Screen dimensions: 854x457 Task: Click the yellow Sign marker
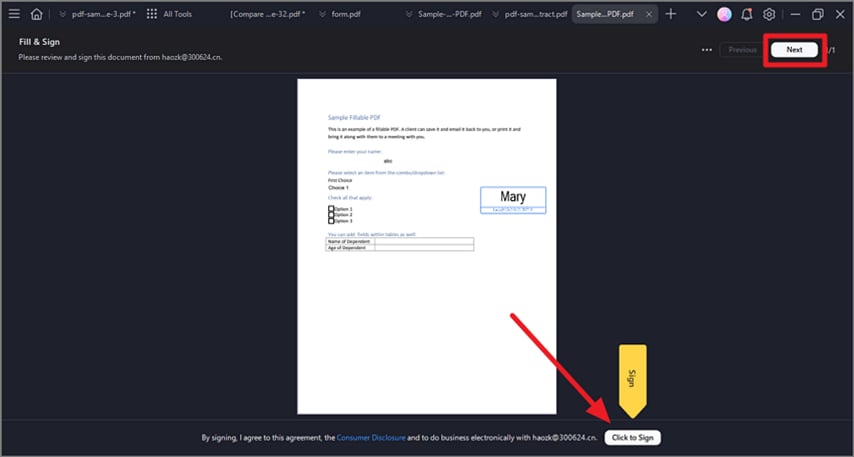(x=632, y=381)
